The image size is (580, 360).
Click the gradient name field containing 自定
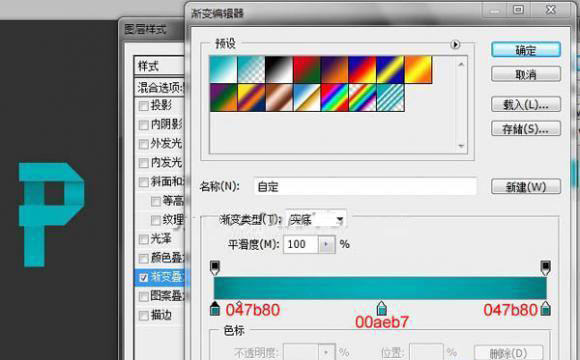pyautogui.click(x=365, y=186)
